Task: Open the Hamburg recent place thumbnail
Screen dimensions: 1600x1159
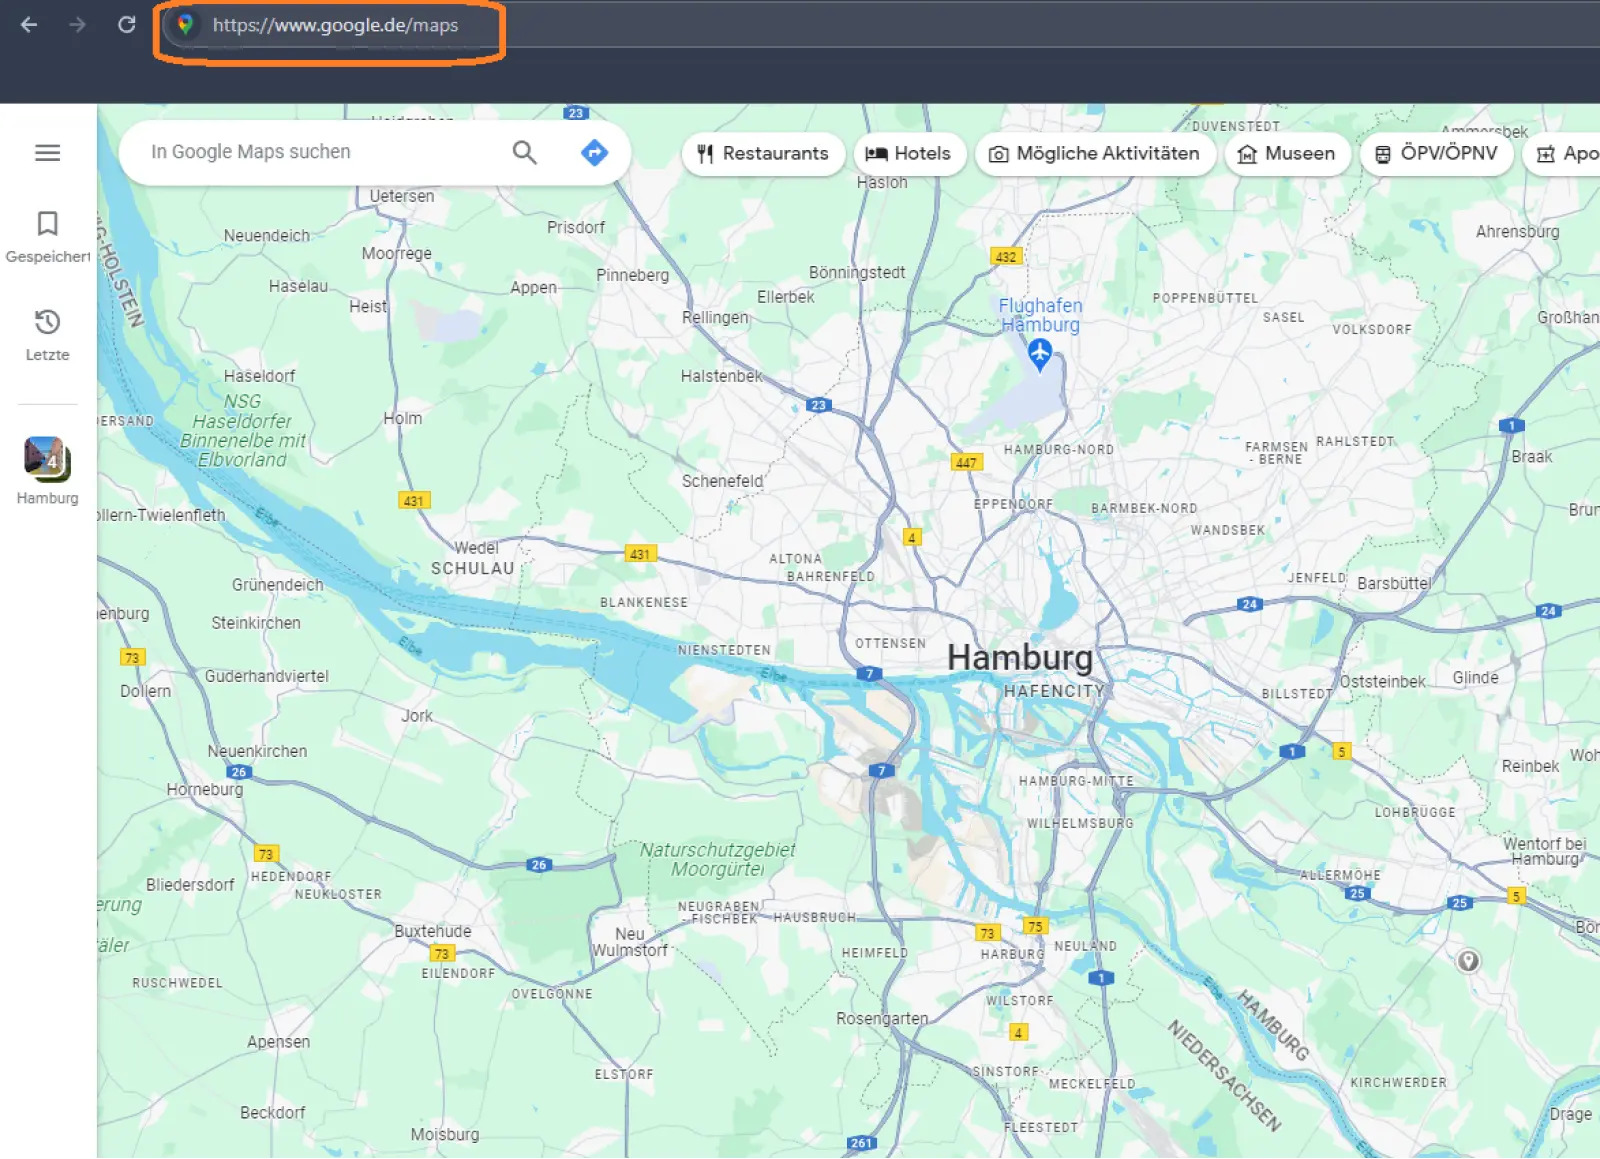Action: (x=47, y=459)
